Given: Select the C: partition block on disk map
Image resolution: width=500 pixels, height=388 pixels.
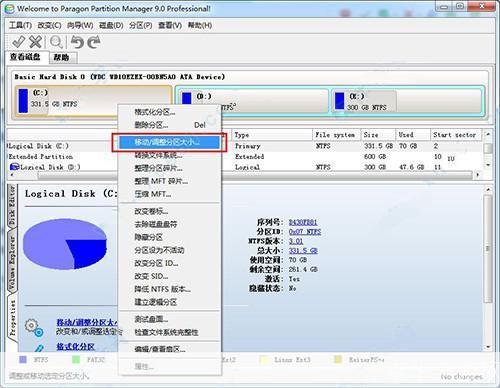Looking at the screenshot, I should [x=92, y=101].
